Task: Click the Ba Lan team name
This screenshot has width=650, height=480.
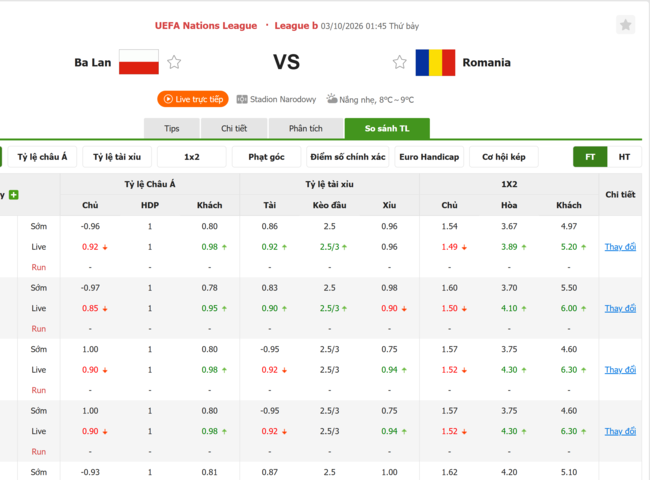Action: (x=93, y=63)
